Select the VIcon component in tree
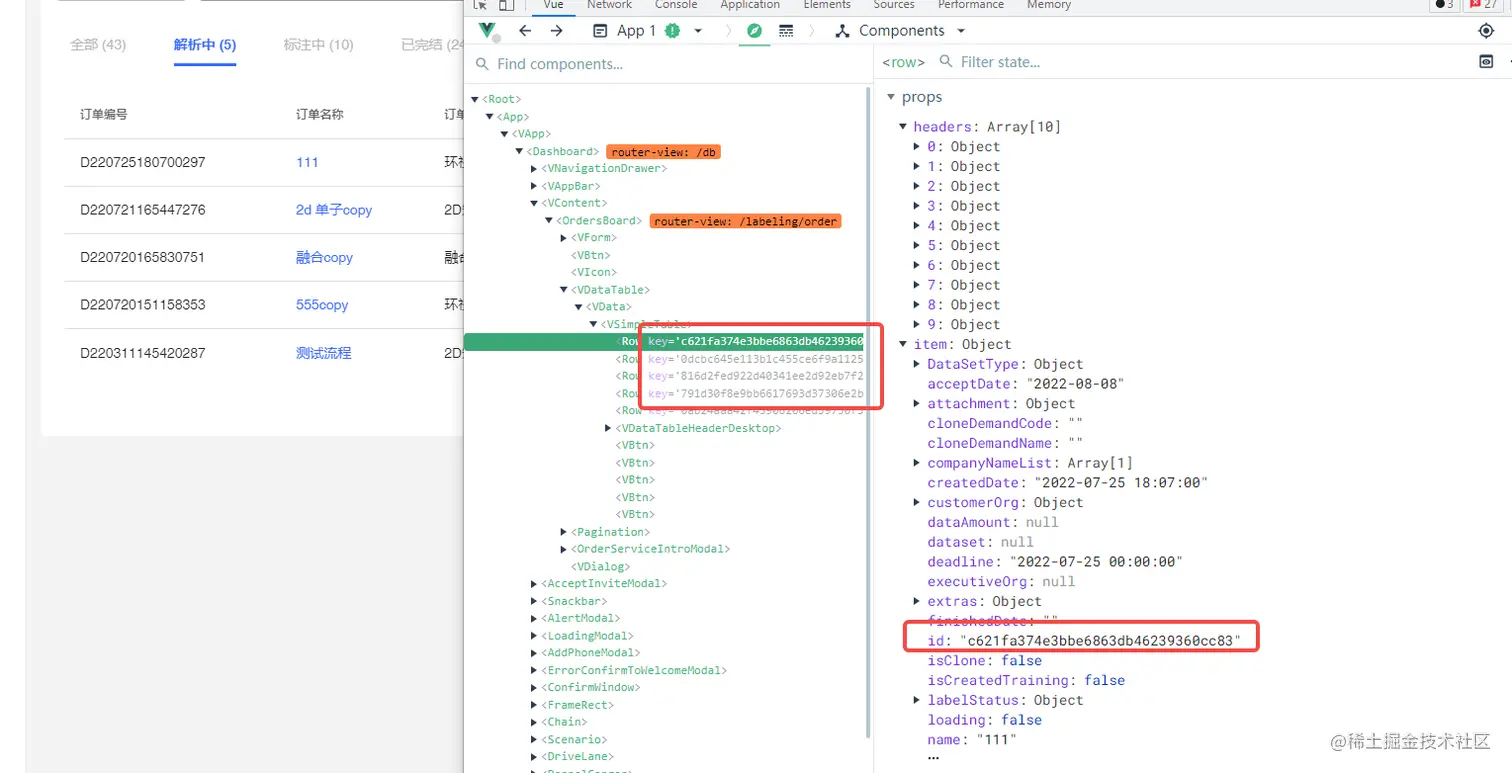This screenshot has height=773, width=1512. [593, 272]
